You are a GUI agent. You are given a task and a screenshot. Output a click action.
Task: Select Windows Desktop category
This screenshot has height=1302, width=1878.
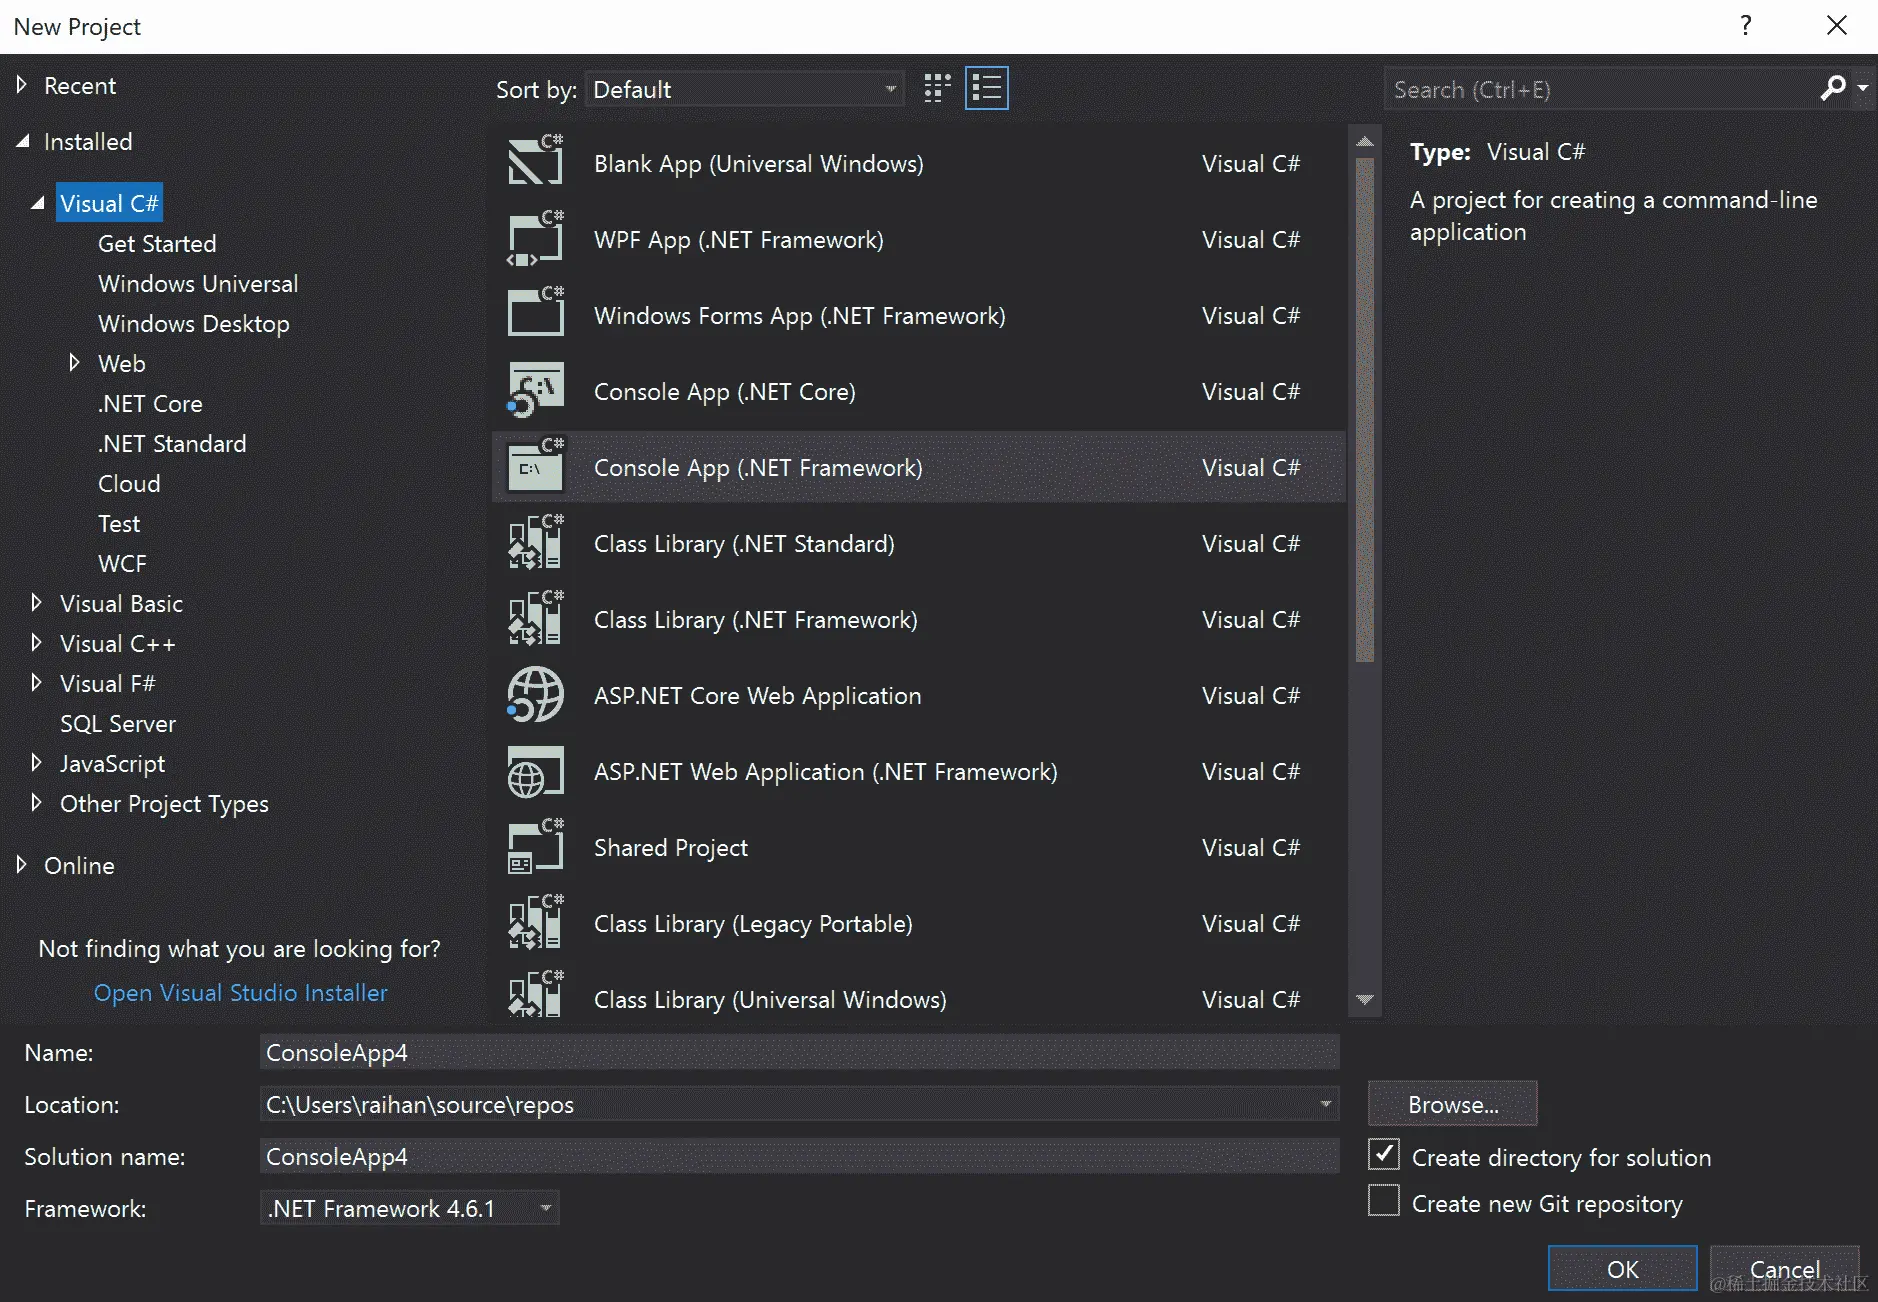pos(194,324)
